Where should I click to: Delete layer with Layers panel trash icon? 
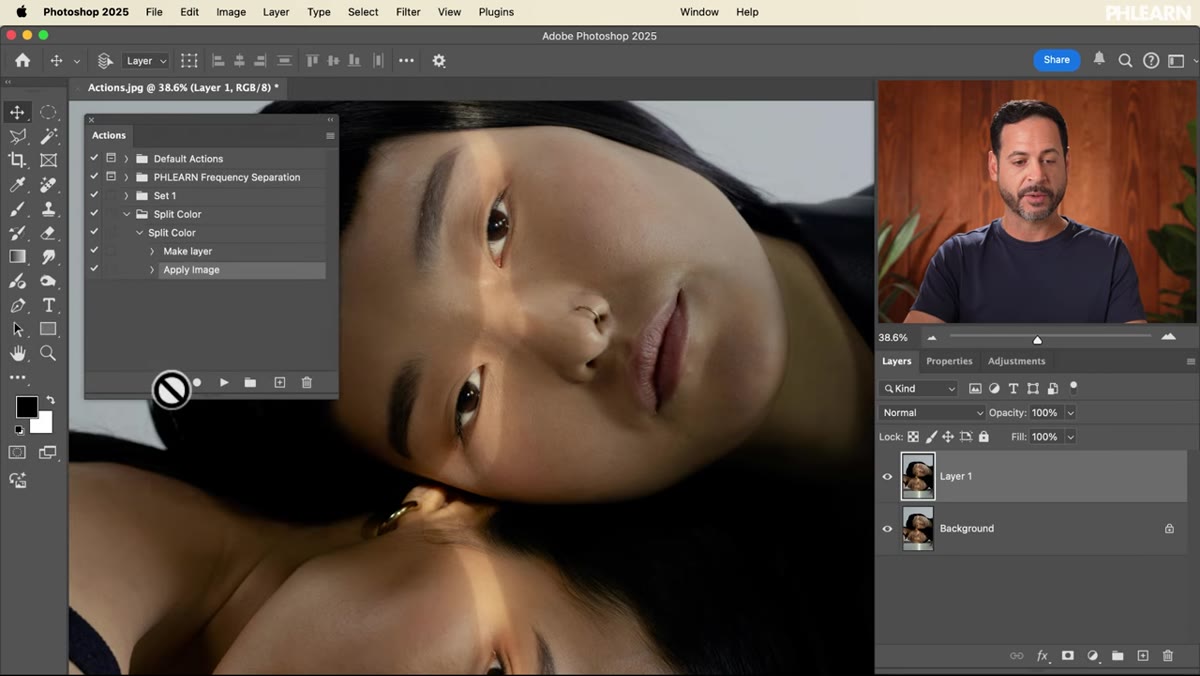[x=1168, y=656]
